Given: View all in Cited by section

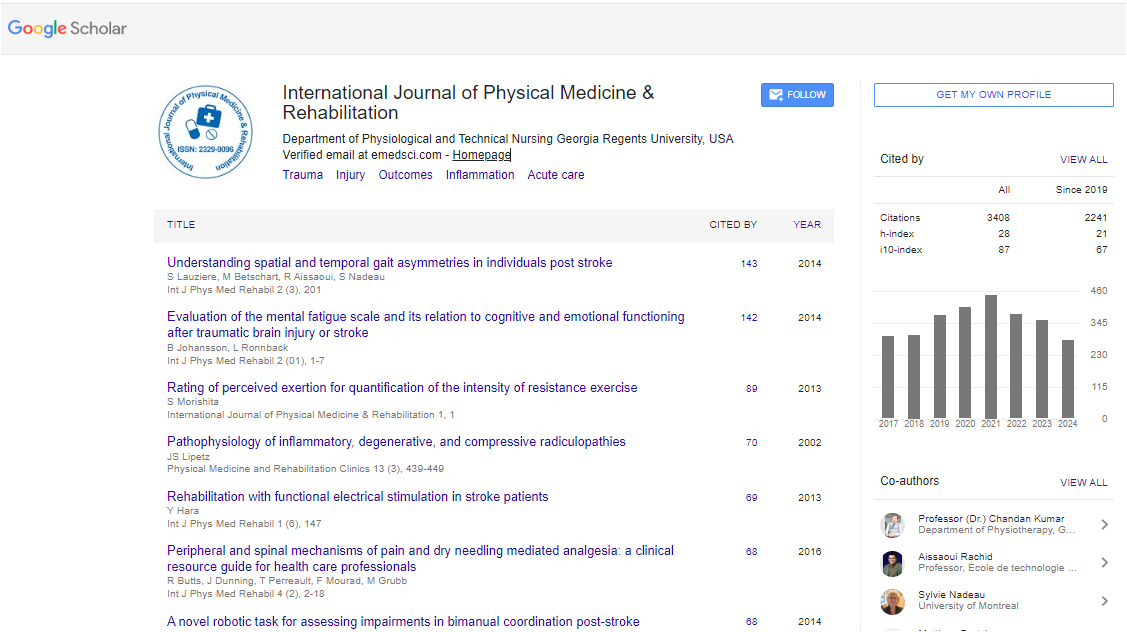Looking at the screenshot, I should (1083, 160).
